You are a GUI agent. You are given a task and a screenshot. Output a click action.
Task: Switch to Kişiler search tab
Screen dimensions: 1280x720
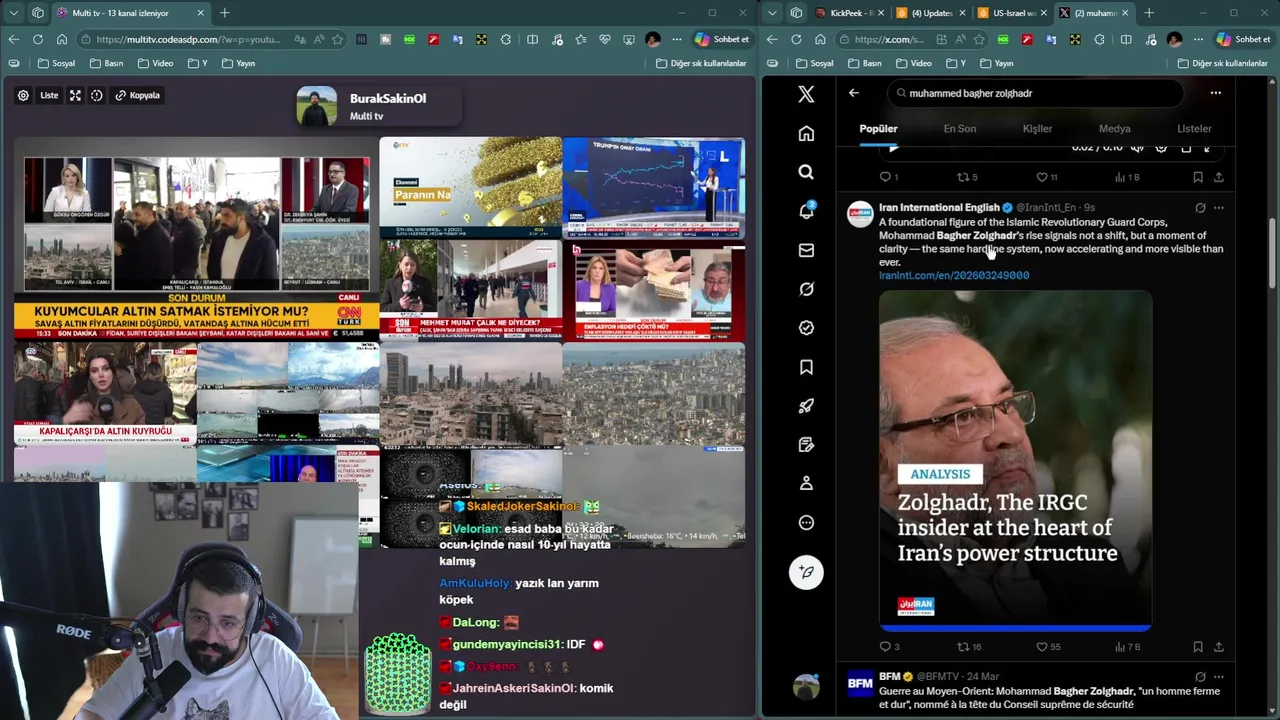tap(1037, 128)
